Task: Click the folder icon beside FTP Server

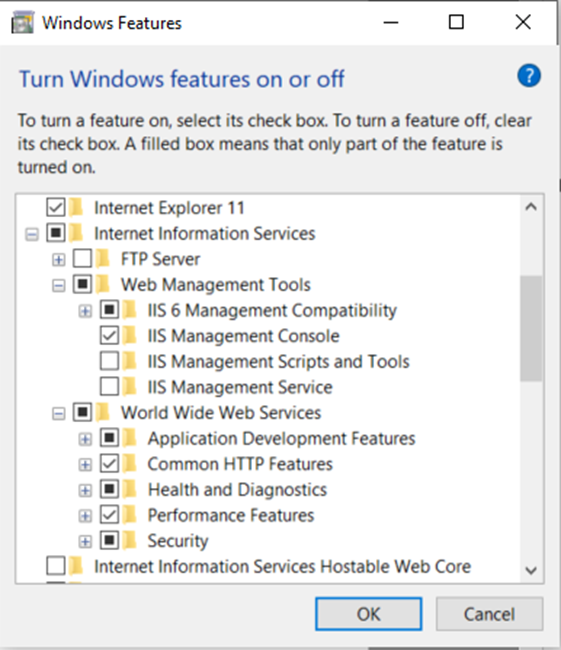Action: click(102, 259)
